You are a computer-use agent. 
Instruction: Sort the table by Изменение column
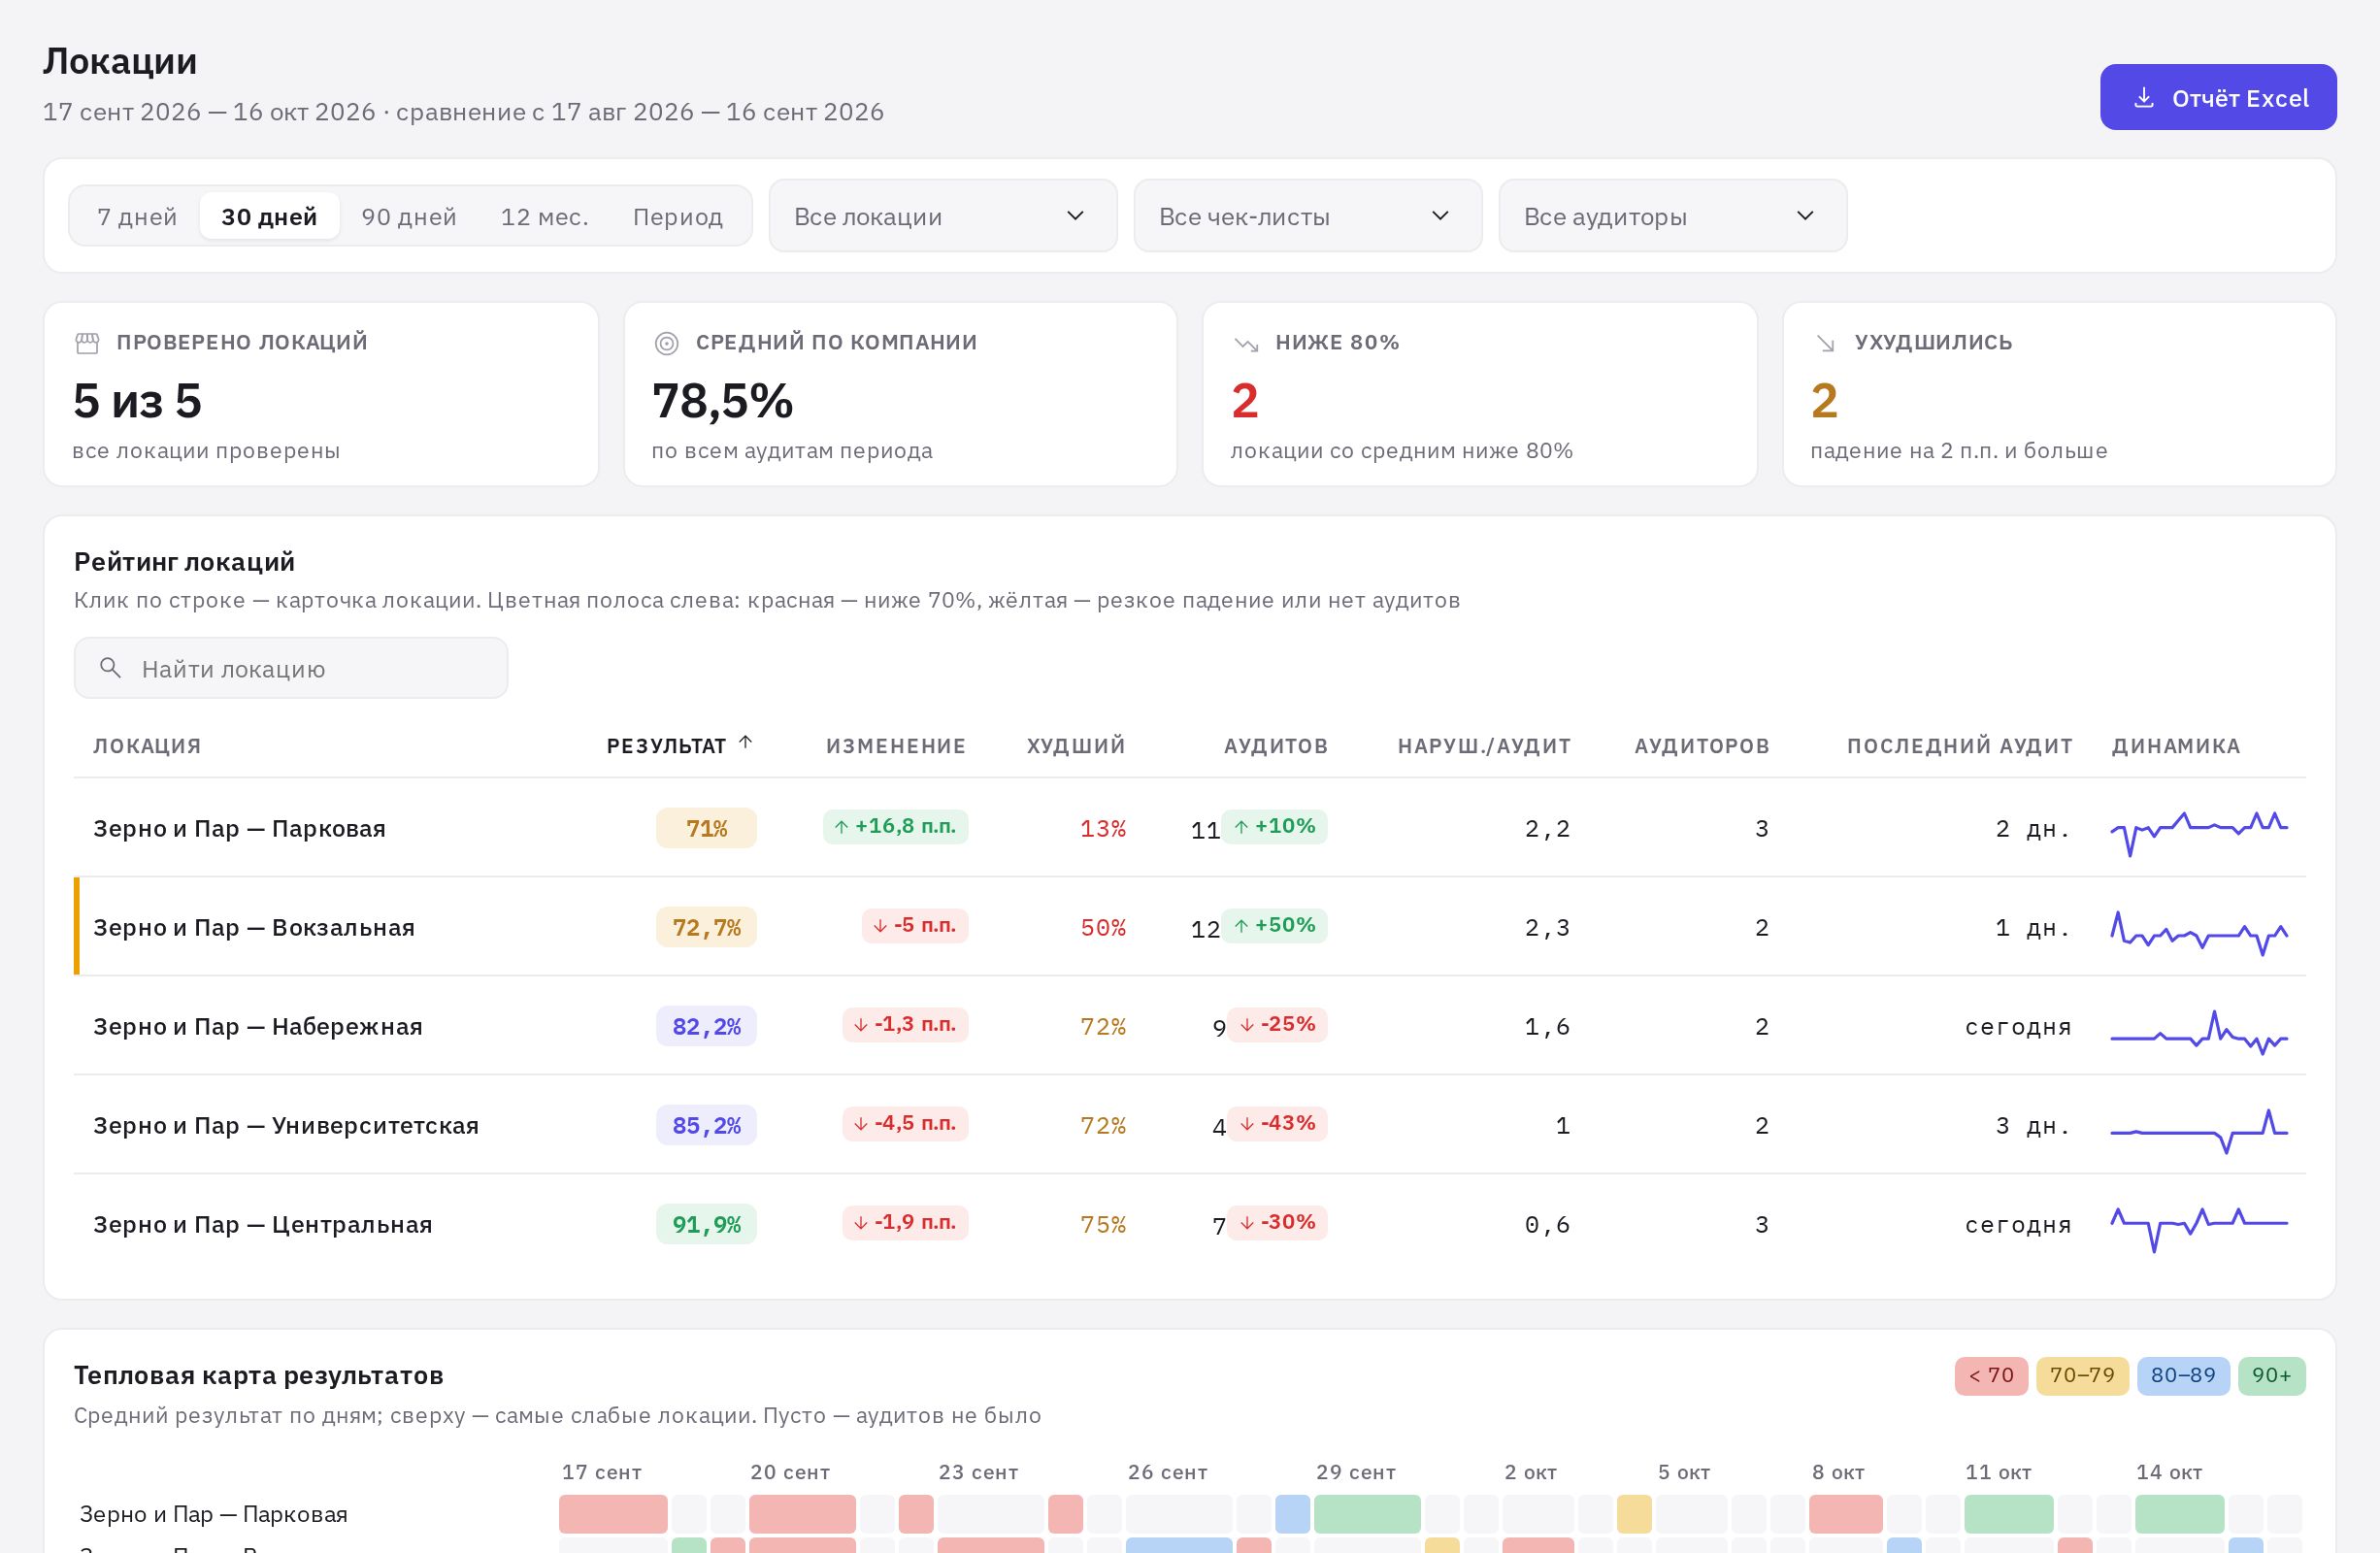896,745
